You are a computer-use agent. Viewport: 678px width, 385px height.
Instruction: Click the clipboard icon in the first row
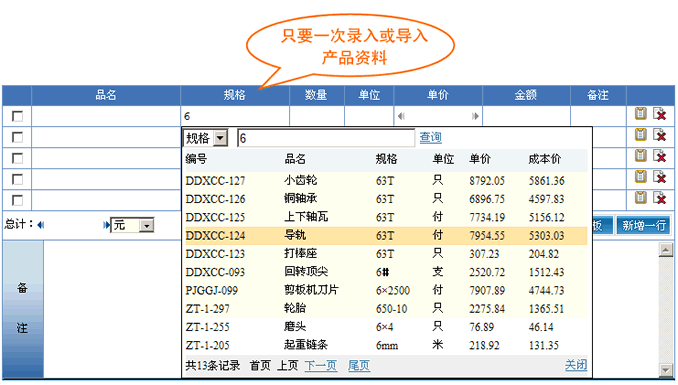click(640, 114)
